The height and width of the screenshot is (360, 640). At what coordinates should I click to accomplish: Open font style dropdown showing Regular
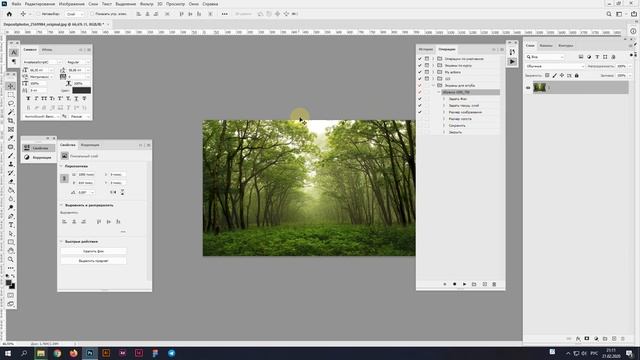tap(78, 62)
